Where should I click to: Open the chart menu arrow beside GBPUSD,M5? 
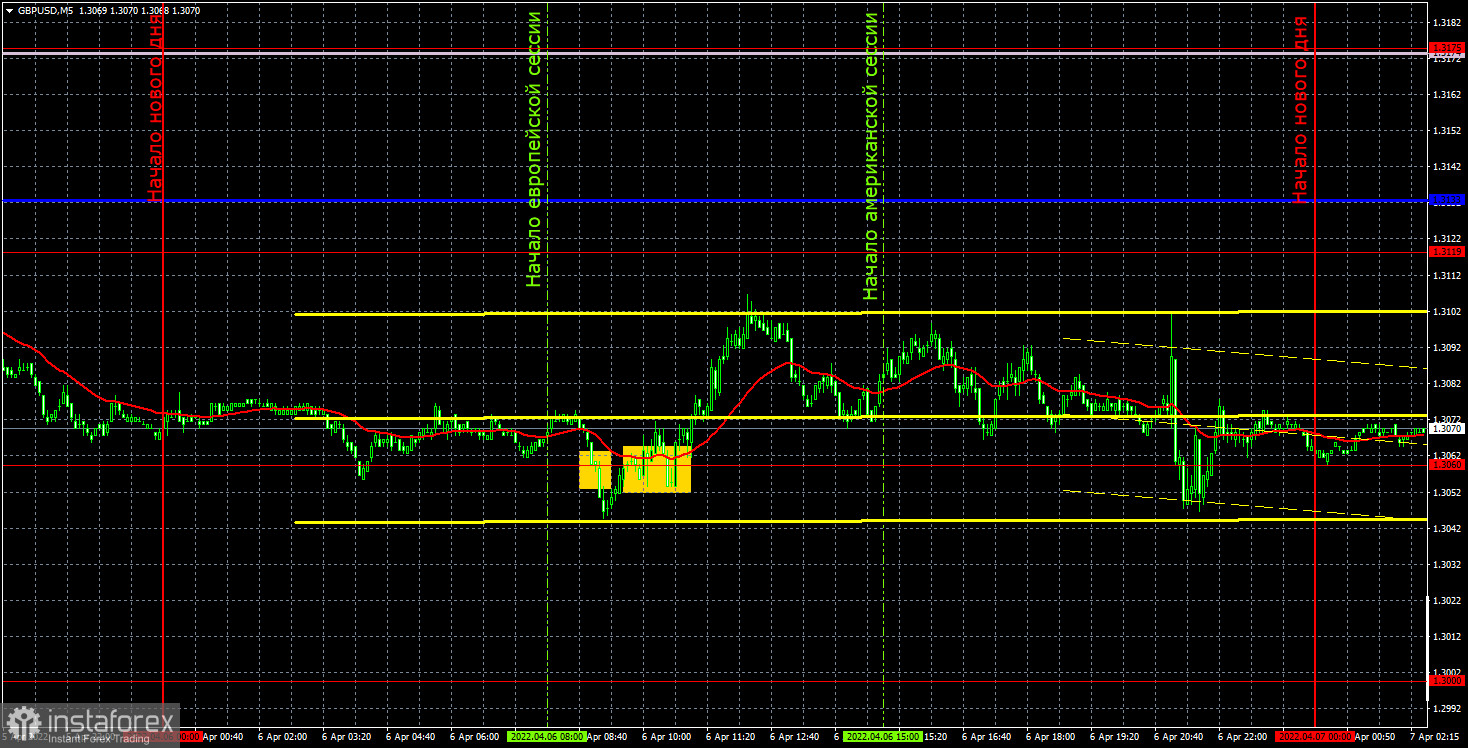click(x=8, y=9)
